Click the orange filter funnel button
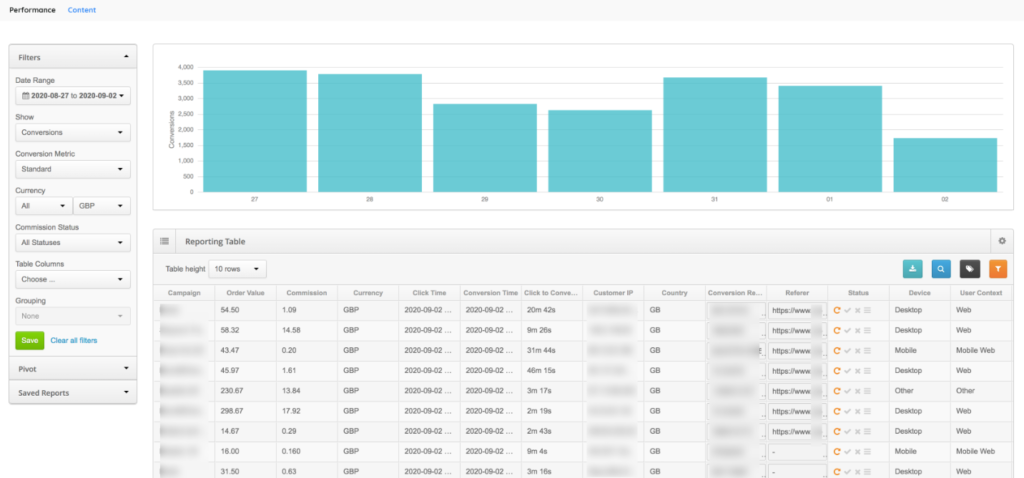 (997, 268)
